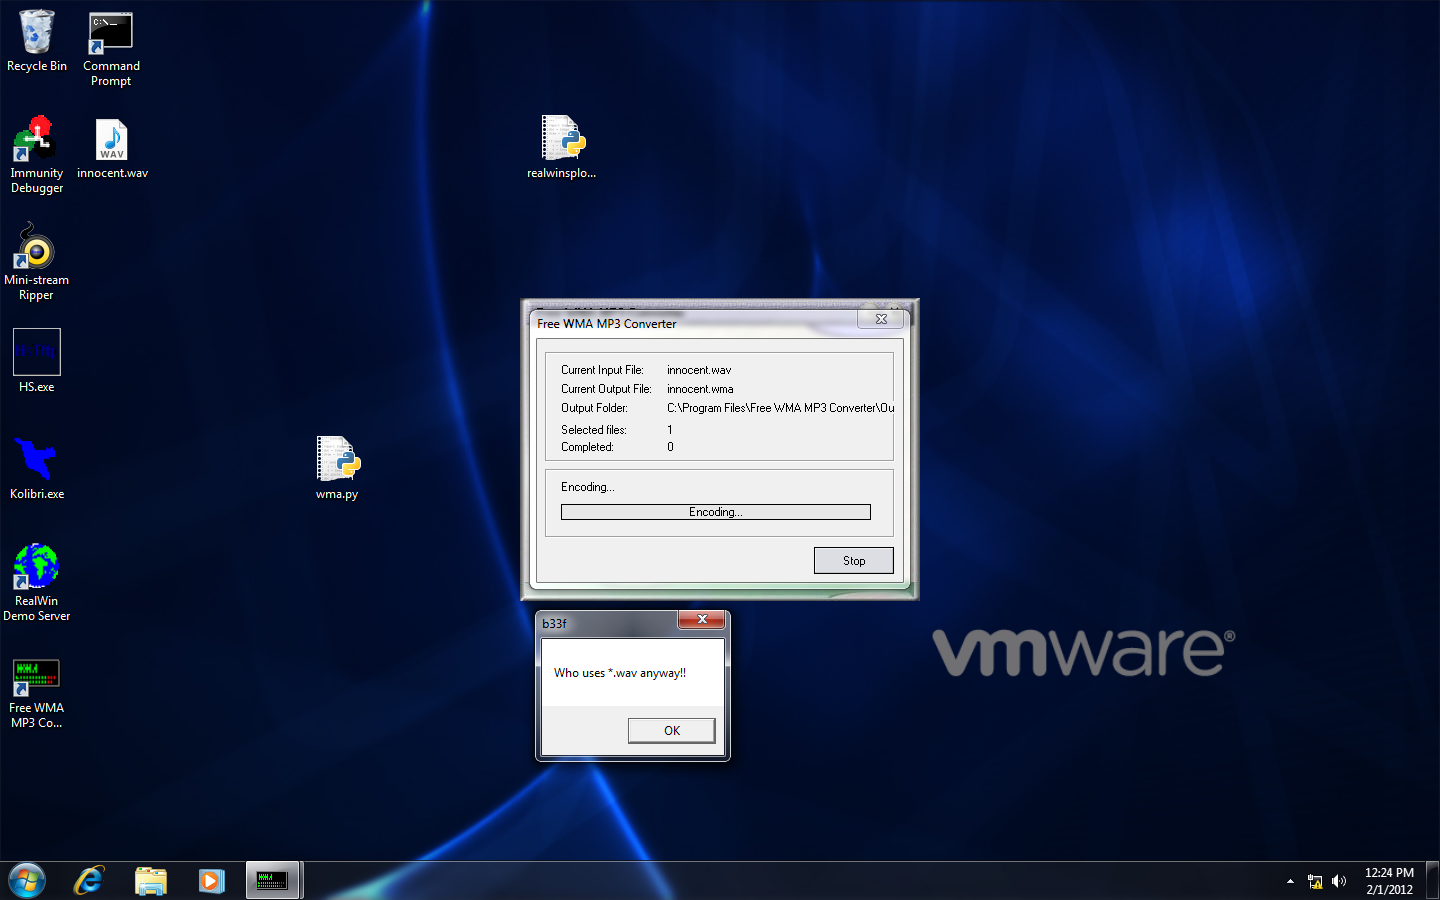Click OK in the b33f message box
Viewport: 1440px width, 900px height.
pyautogui.click(x=671, y=731)
